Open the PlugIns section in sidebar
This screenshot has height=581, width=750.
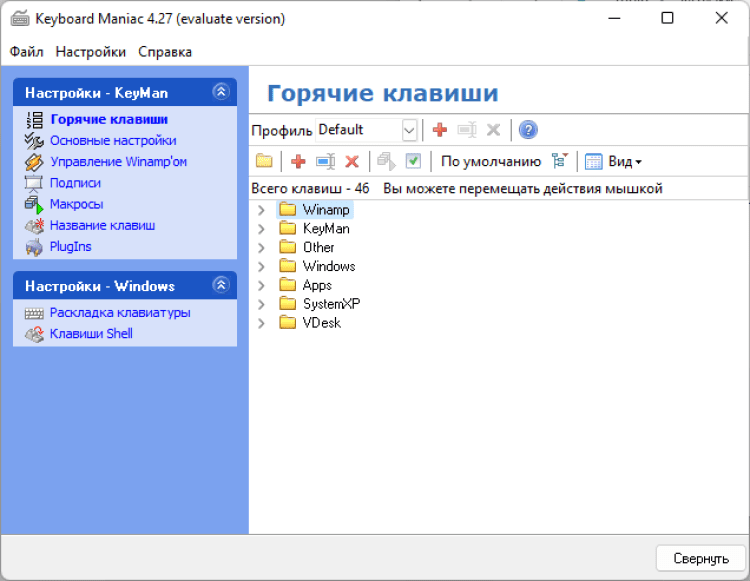[70, 246]
